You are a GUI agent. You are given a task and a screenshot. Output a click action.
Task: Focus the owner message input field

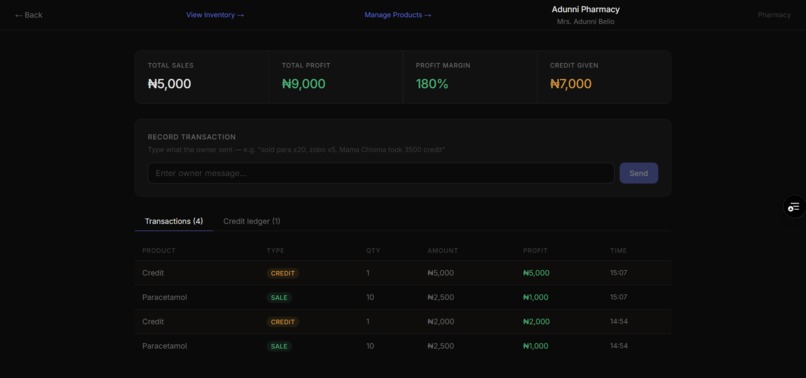click(381, 173)
